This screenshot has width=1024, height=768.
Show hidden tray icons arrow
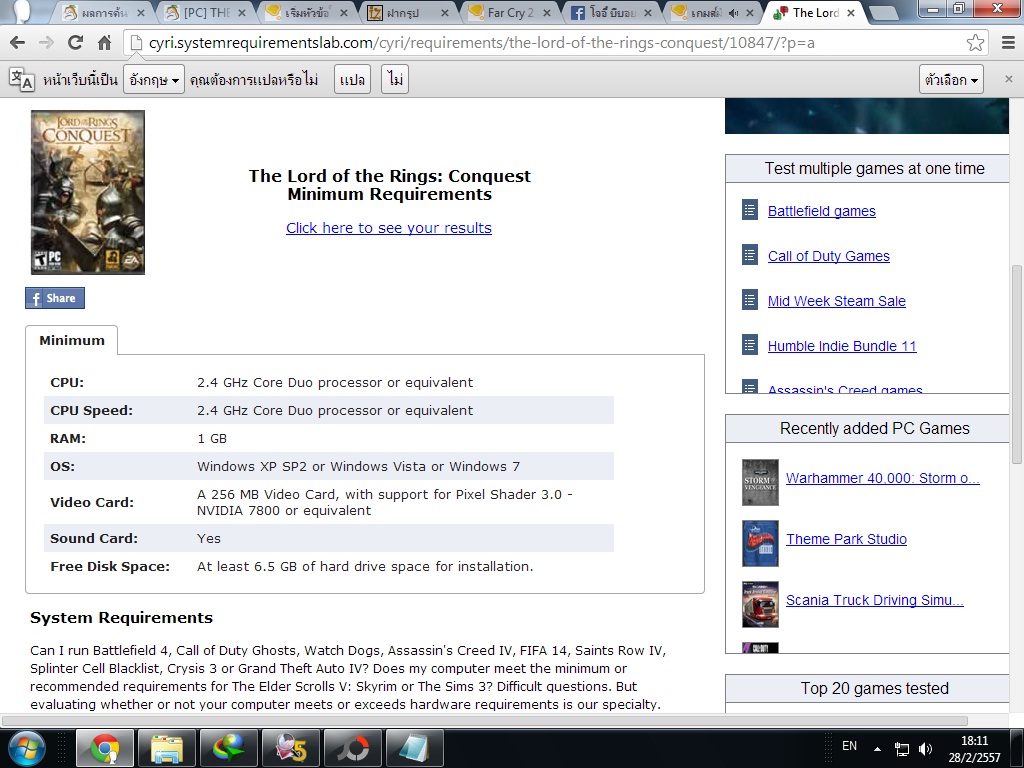coord(877,749)
